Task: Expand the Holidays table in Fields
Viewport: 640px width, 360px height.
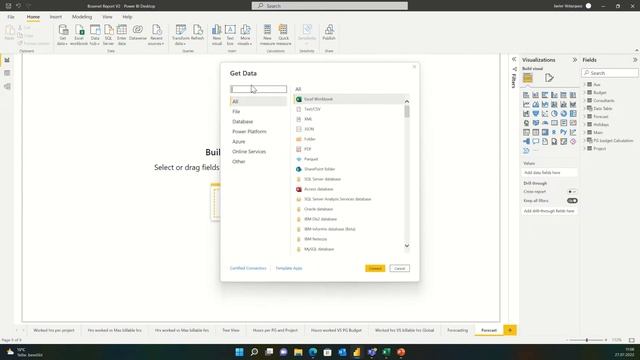Action: 584,124
